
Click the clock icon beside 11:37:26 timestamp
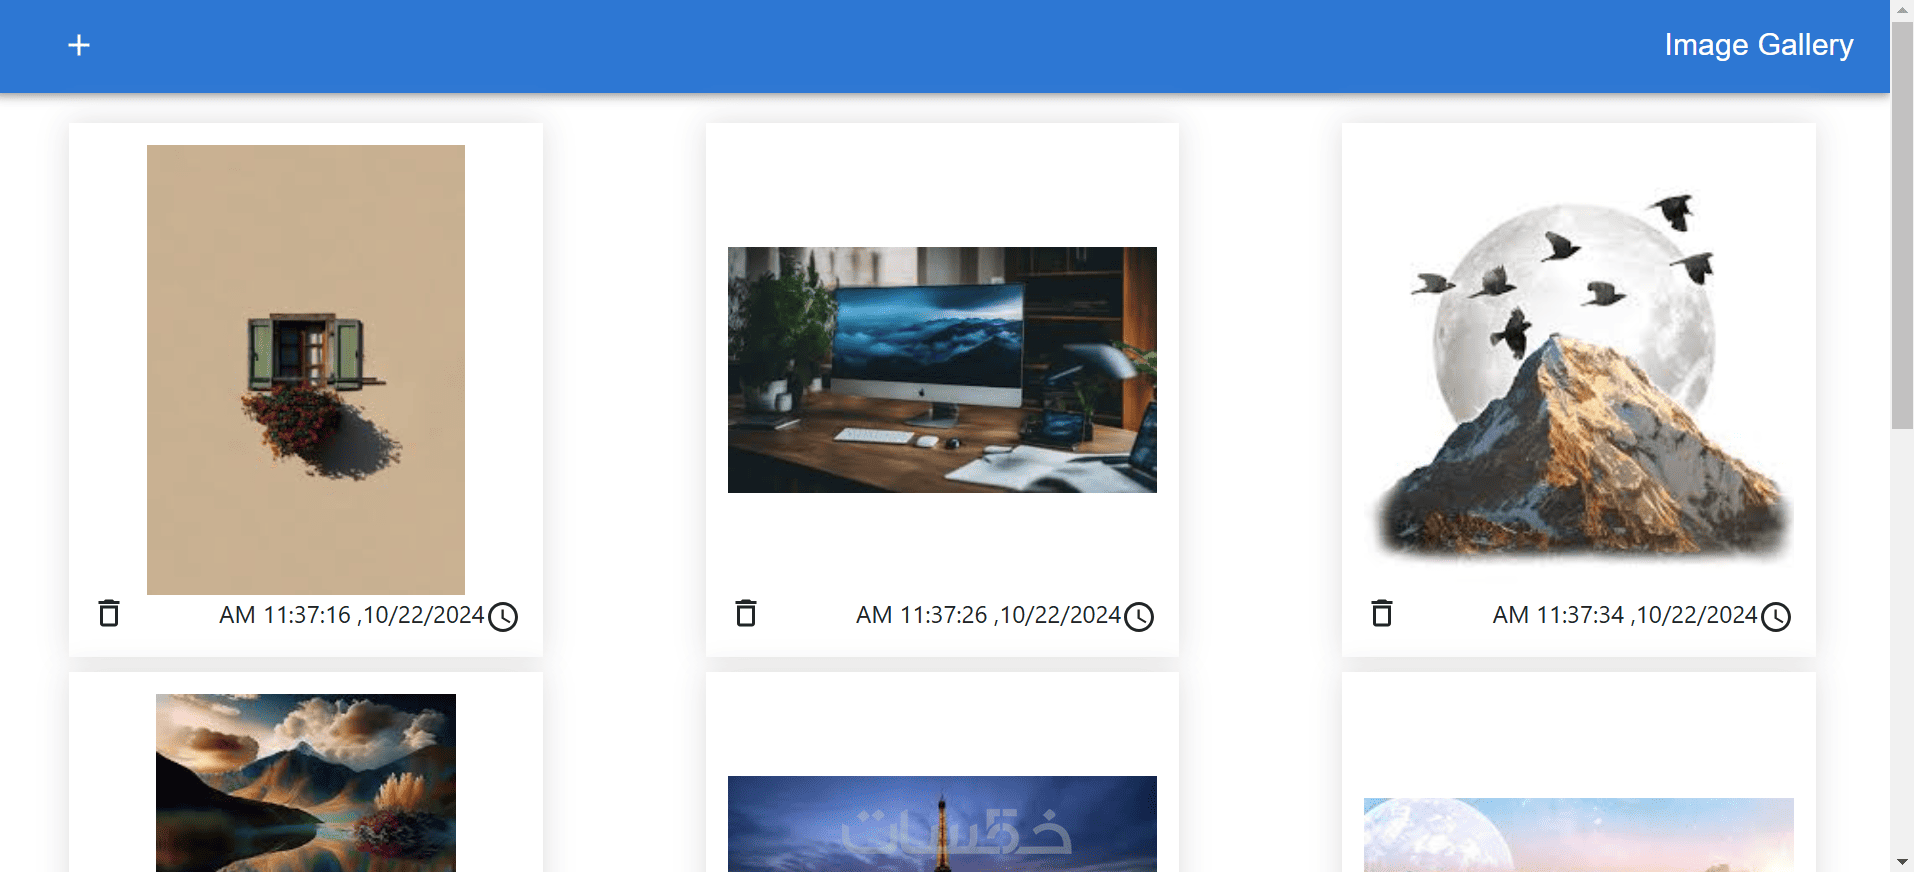pyautogui.click(x=1139, y=617)
